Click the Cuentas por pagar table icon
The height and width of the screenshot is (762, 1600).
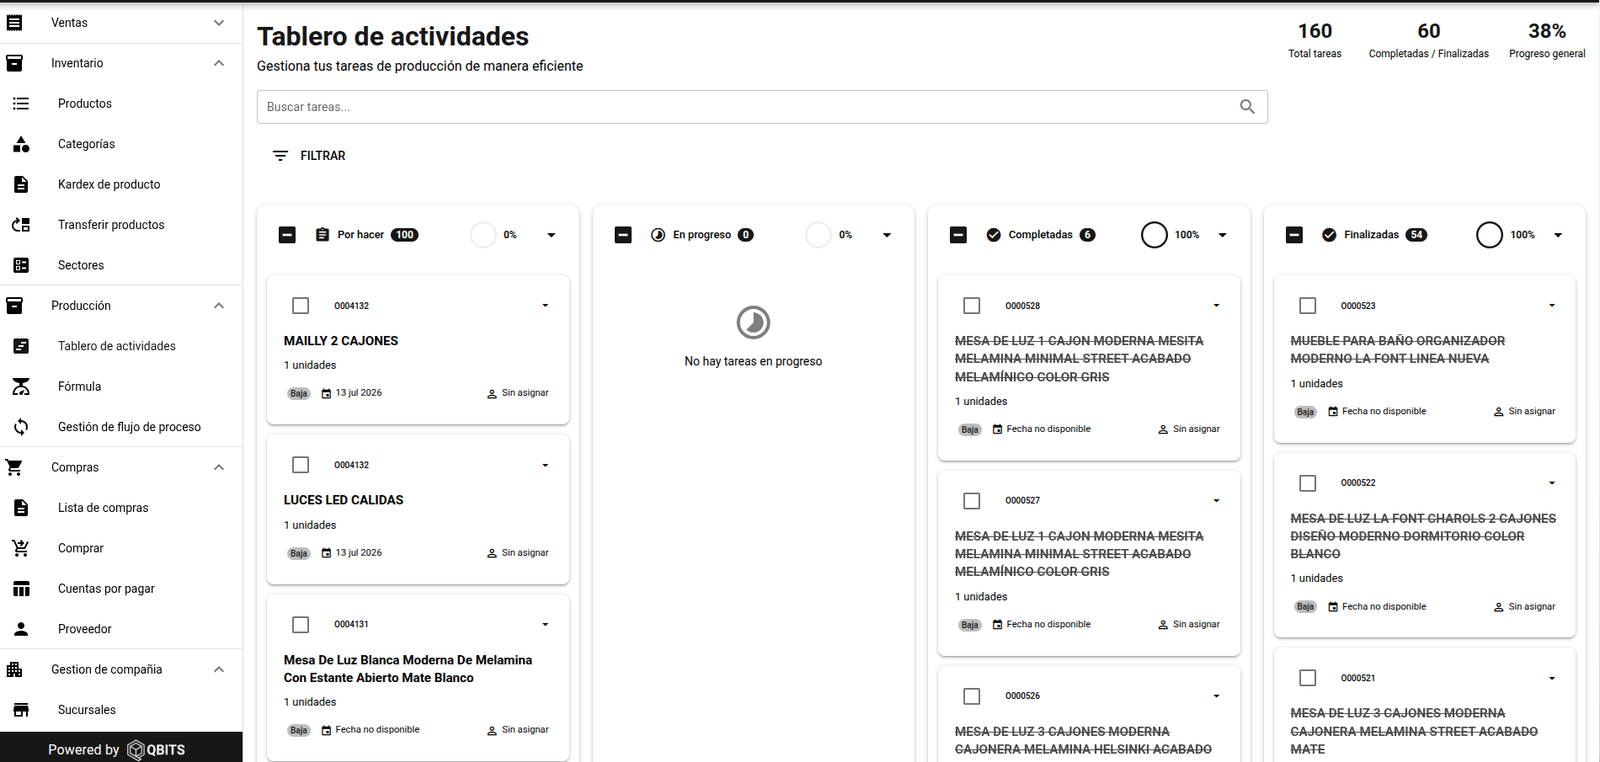tap(21, 589)
